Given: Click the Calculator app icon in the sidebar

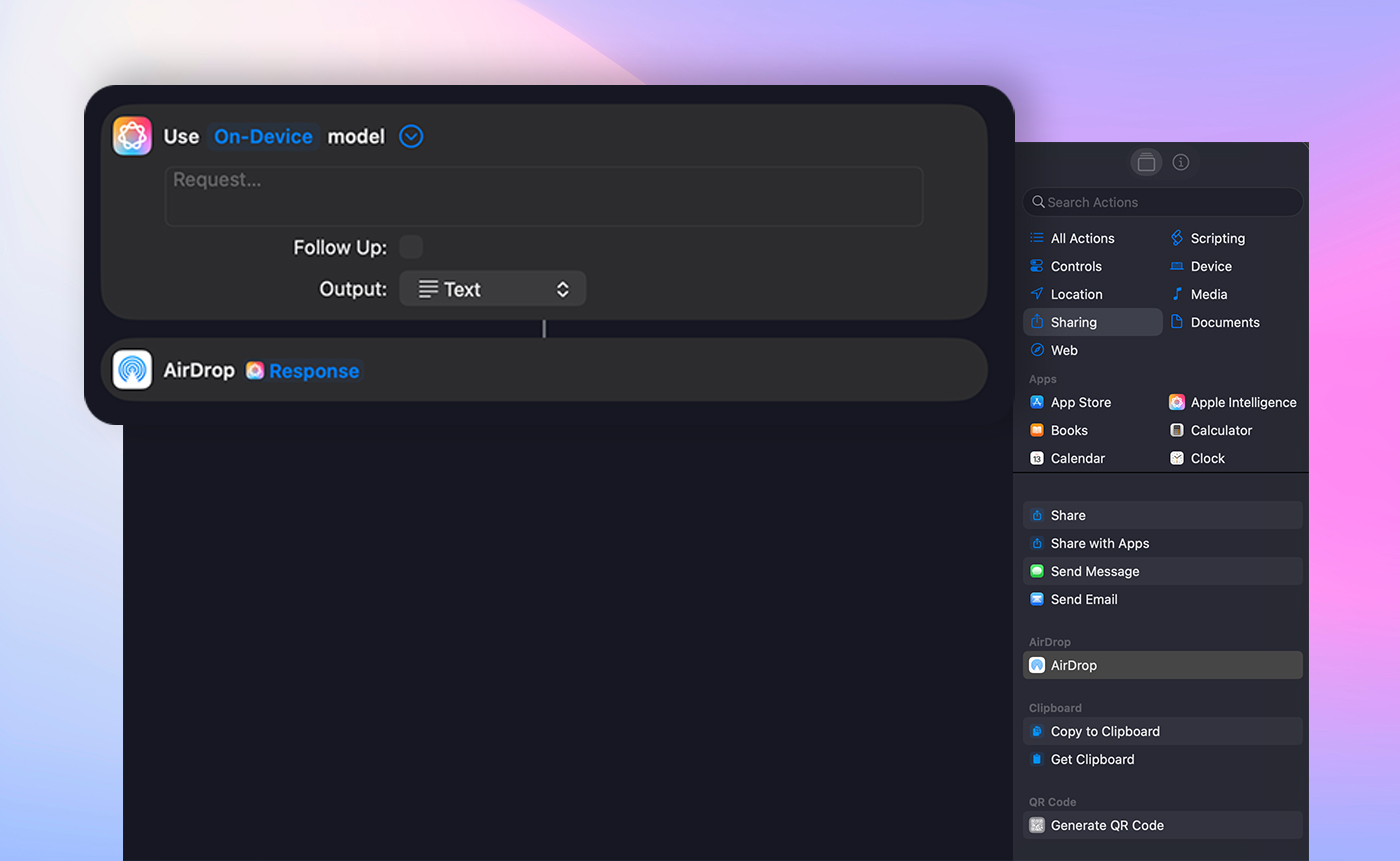Looking at the screenshot, I should click(1177, 430).
